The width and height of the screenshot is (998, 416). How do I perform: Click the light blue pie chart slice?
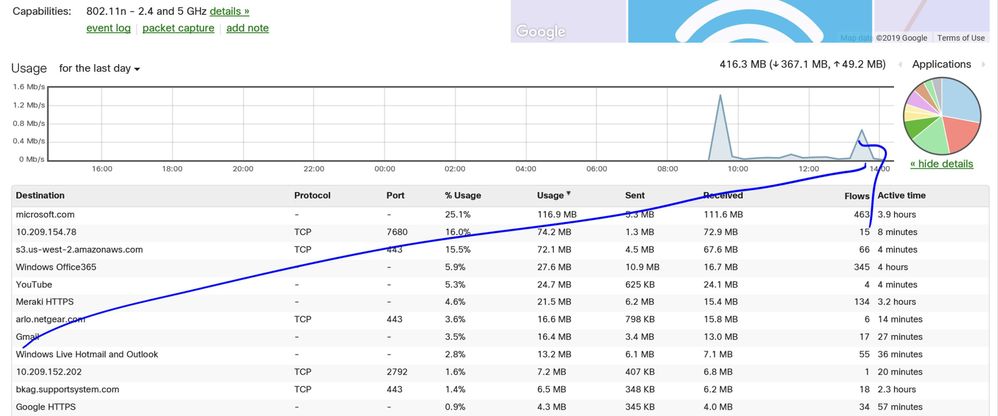[958, 102]
